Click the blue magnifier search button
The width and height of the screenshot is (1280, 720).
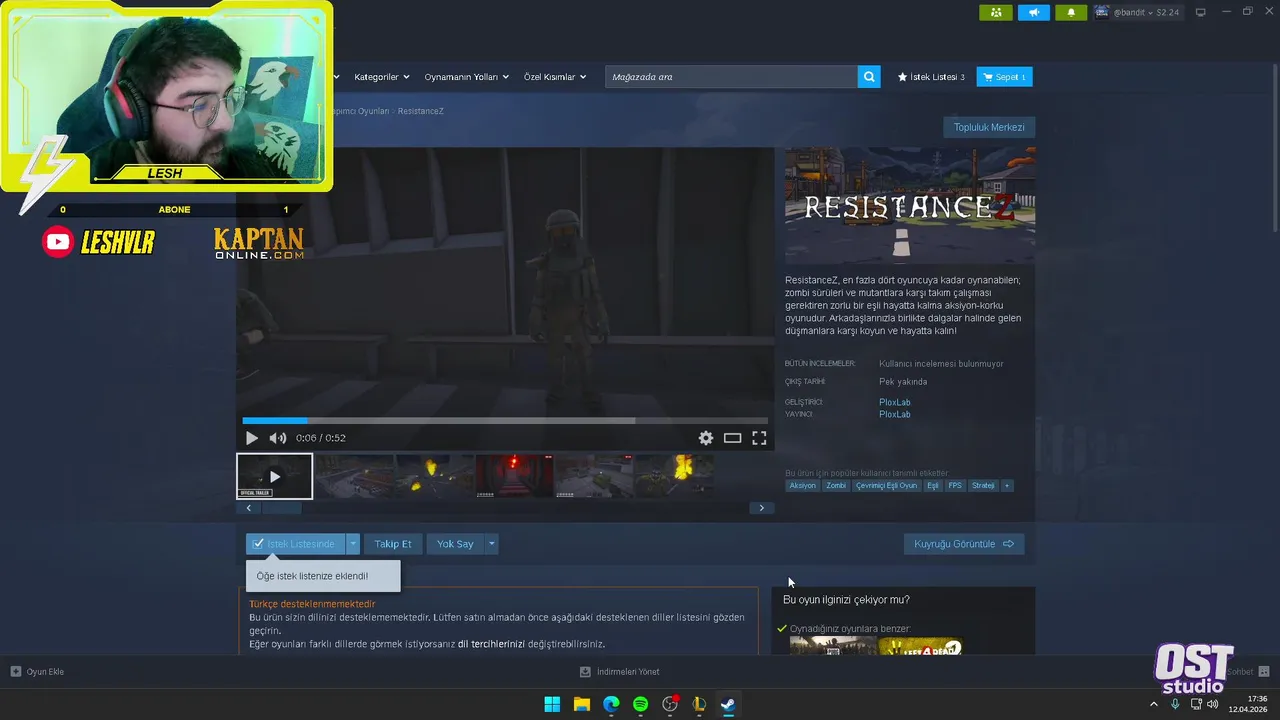coord(869,77)
